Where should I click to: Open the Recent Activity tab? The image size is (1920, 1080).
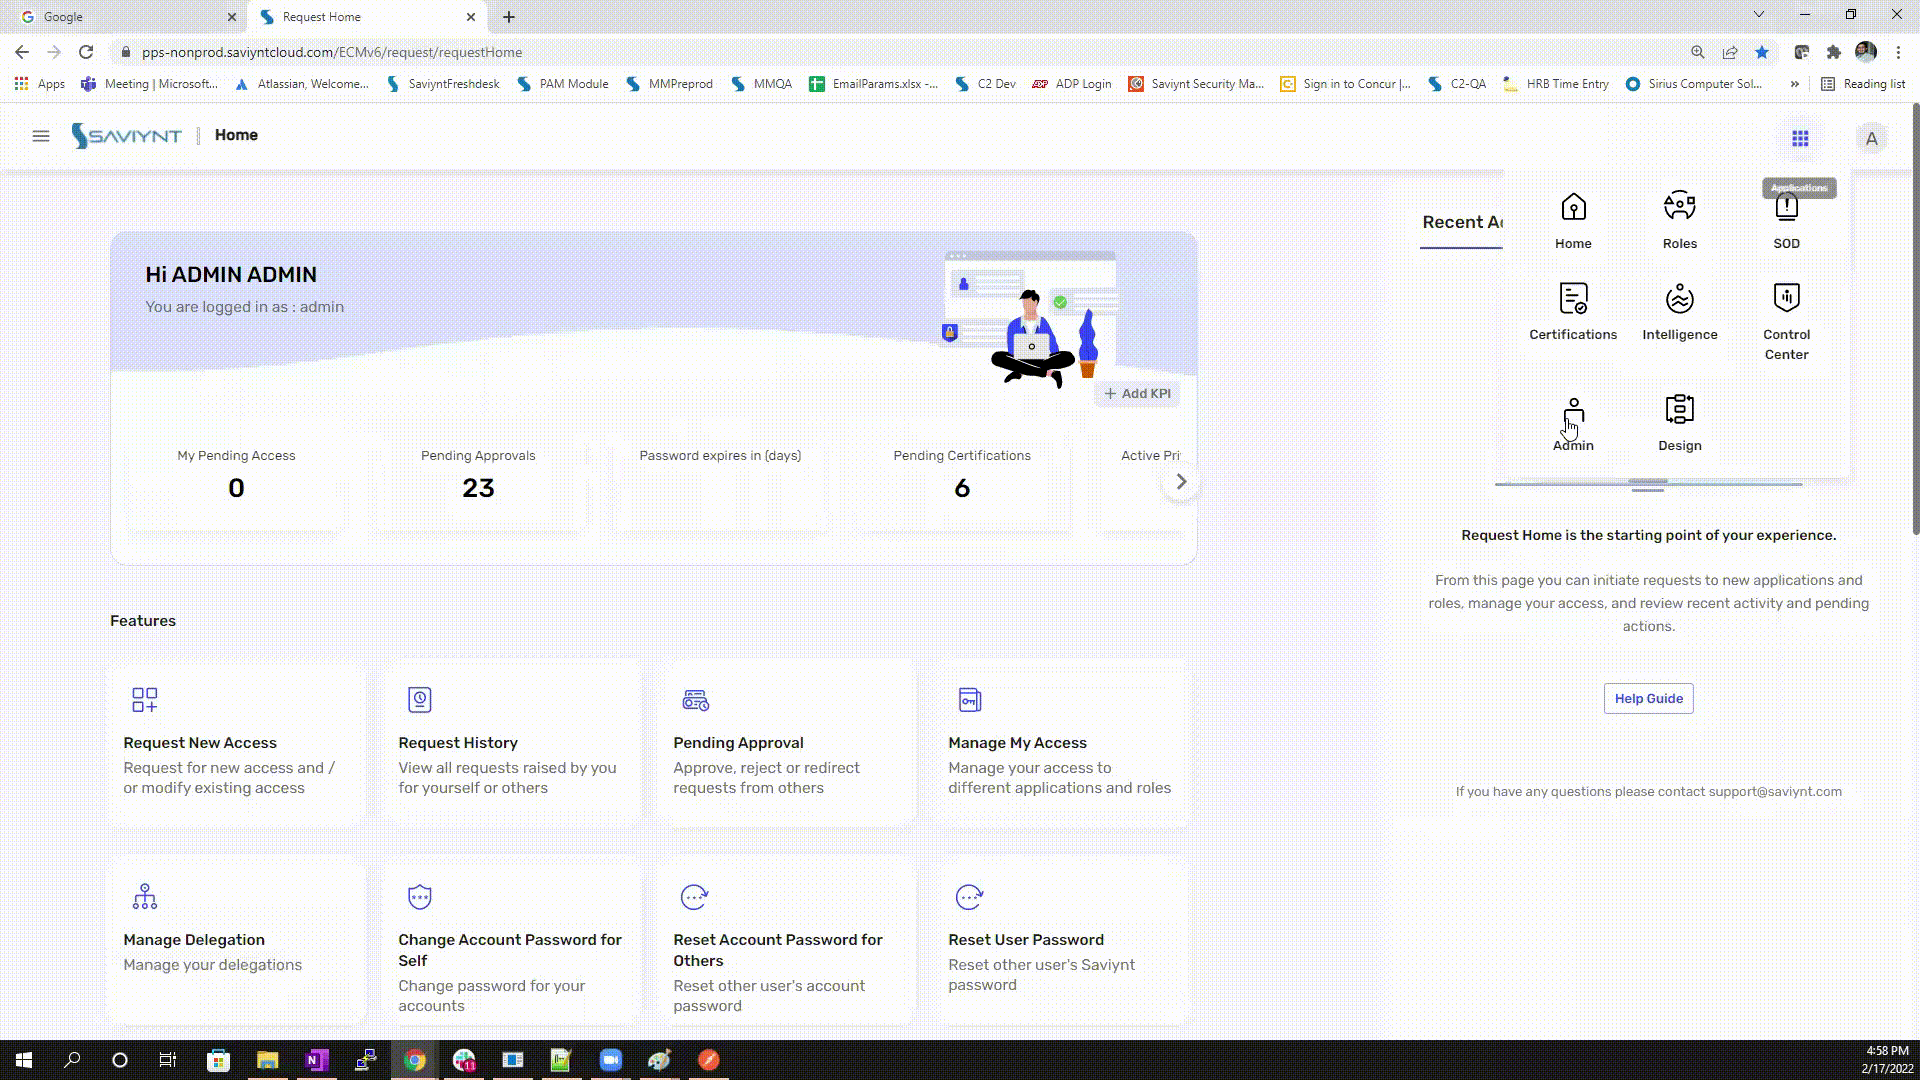[1462, 222]
